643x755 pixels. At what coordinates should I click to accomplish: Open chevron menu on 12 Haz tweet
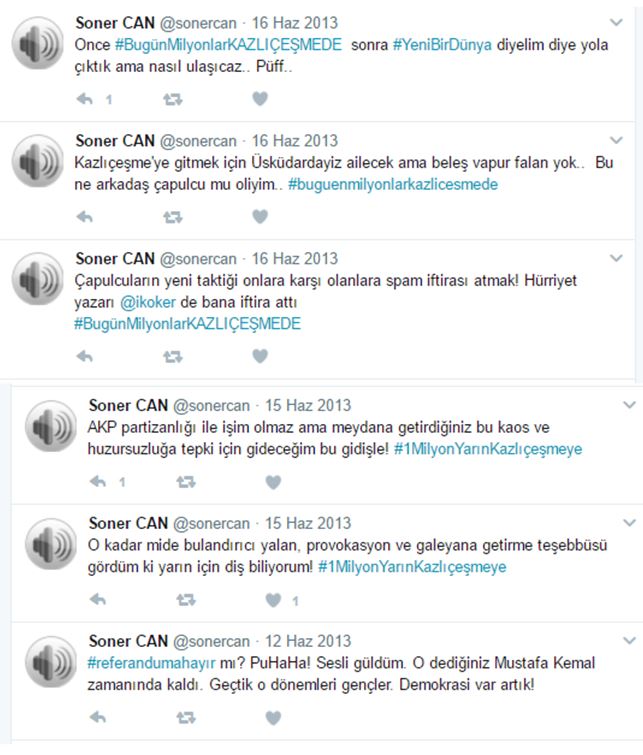click(x=630, y=641)
